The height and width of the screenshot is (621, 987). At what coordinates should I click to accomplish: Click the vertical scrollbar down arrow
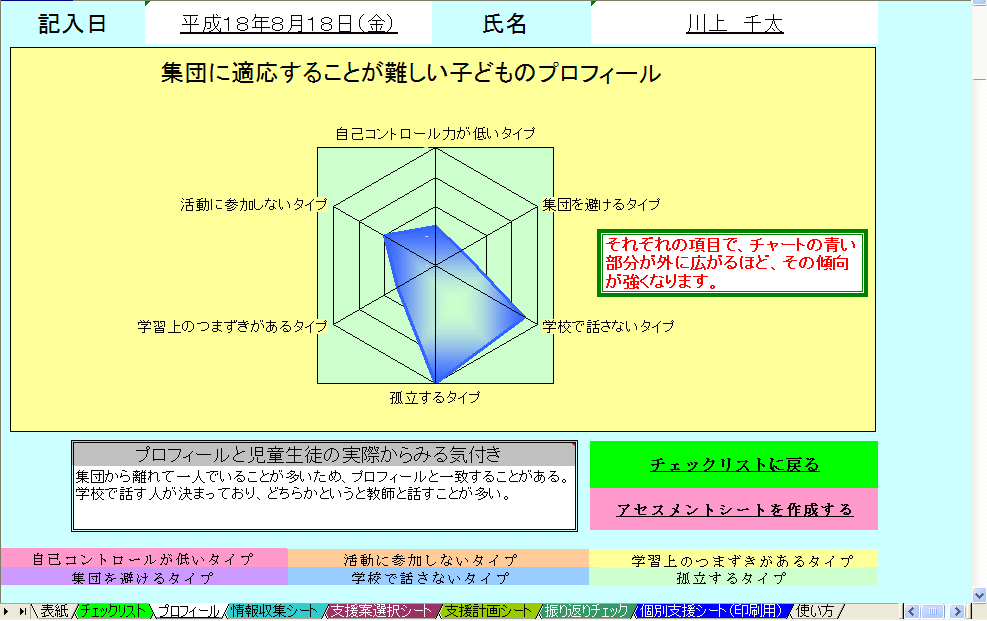(979, 595)
